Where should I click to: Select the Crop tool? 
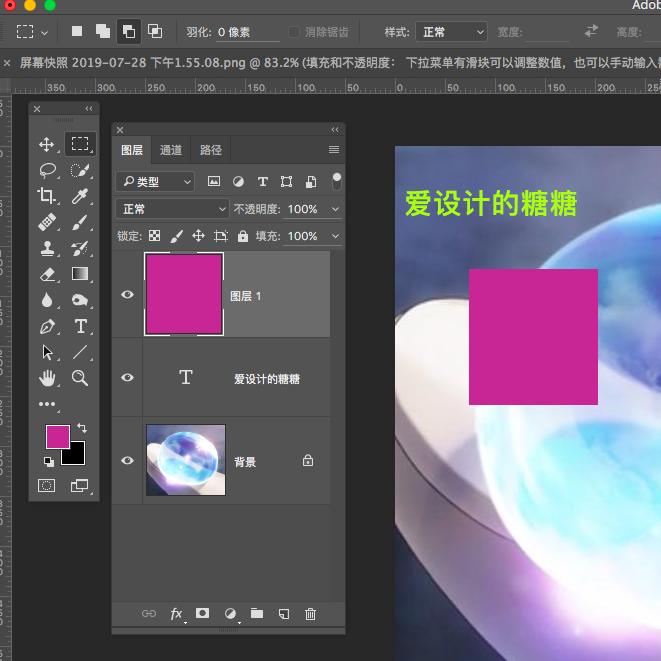pos(47,196)
